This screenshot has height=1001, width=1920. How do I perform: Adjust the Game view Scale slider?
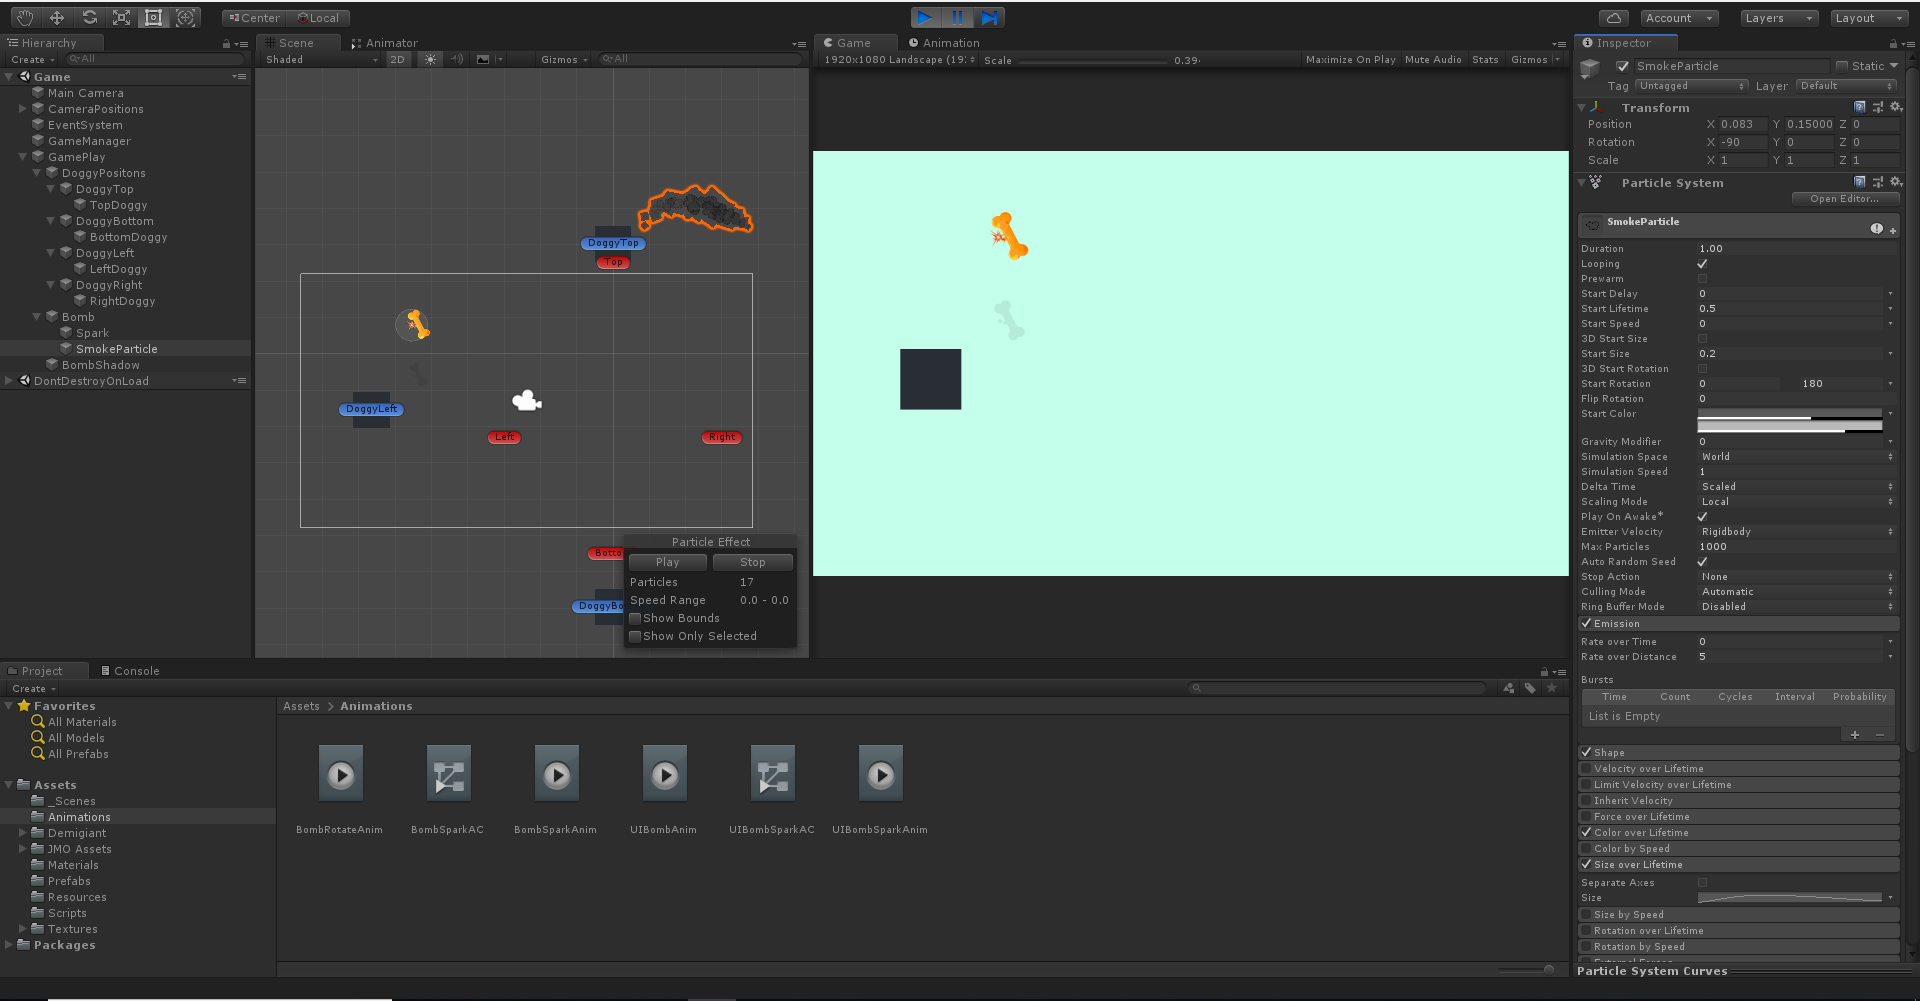(1093, 60)
